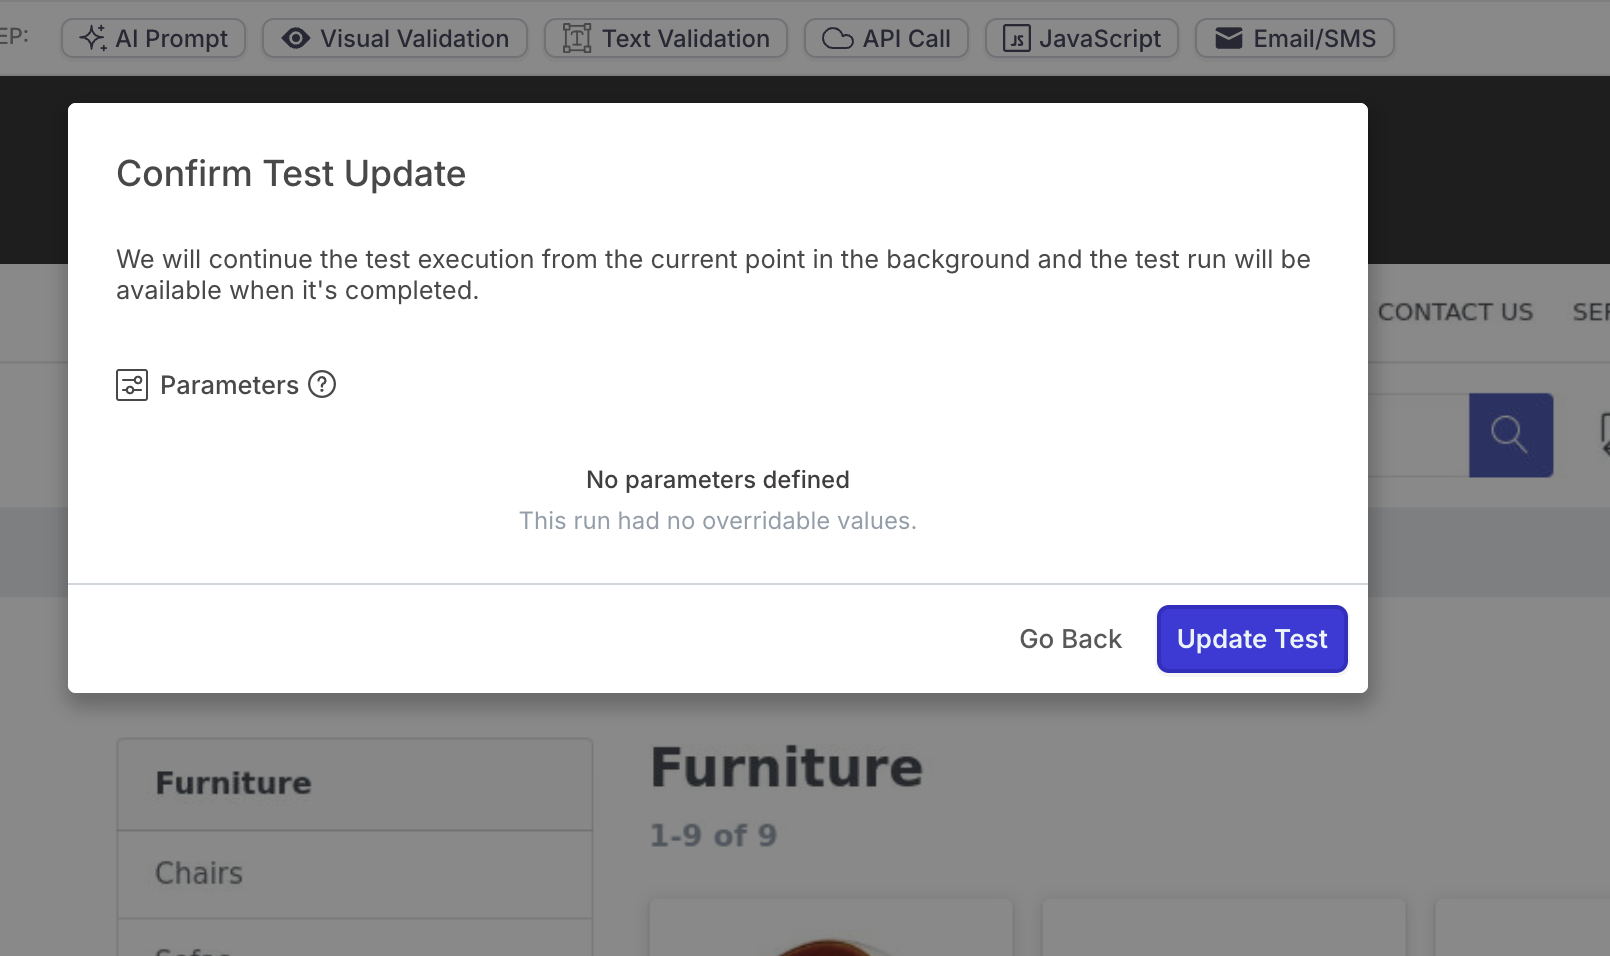Insert a JavaScript step
The width and height of the screenshot is (1610, 956).
pos(1082,39)
